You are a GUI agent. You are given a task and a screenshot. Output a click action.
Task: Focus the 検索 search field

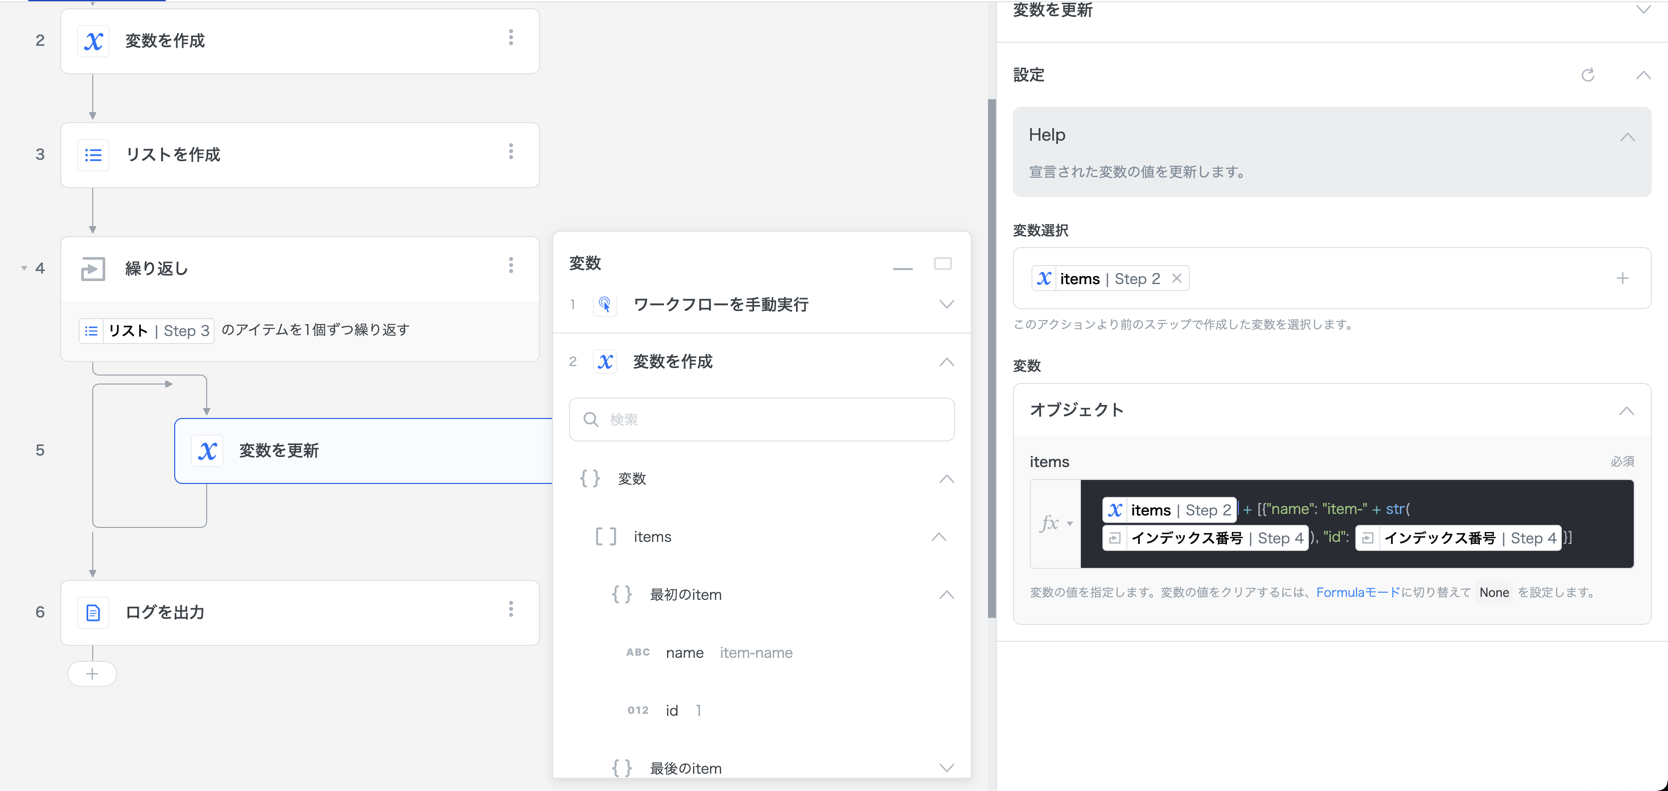pyautogui.click(x=762, y=420)
